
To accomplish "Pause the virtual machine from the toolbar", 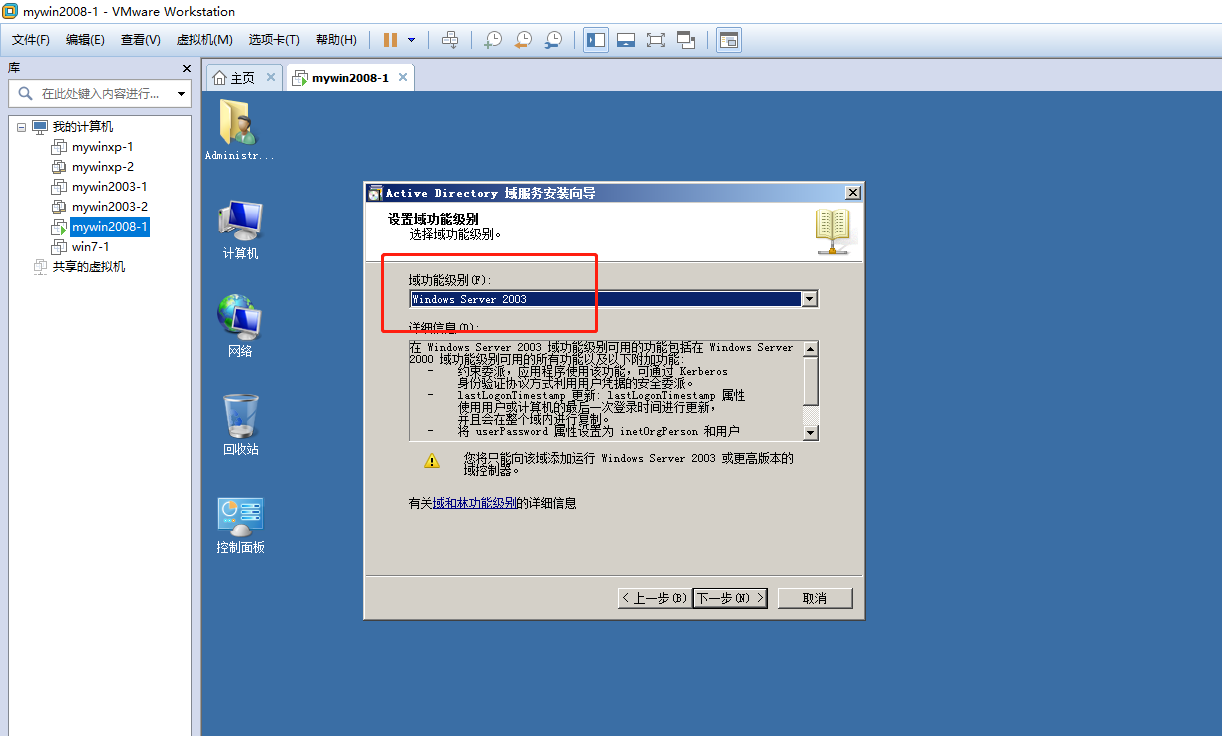I will pyautogui.click(x=390, y=40).
